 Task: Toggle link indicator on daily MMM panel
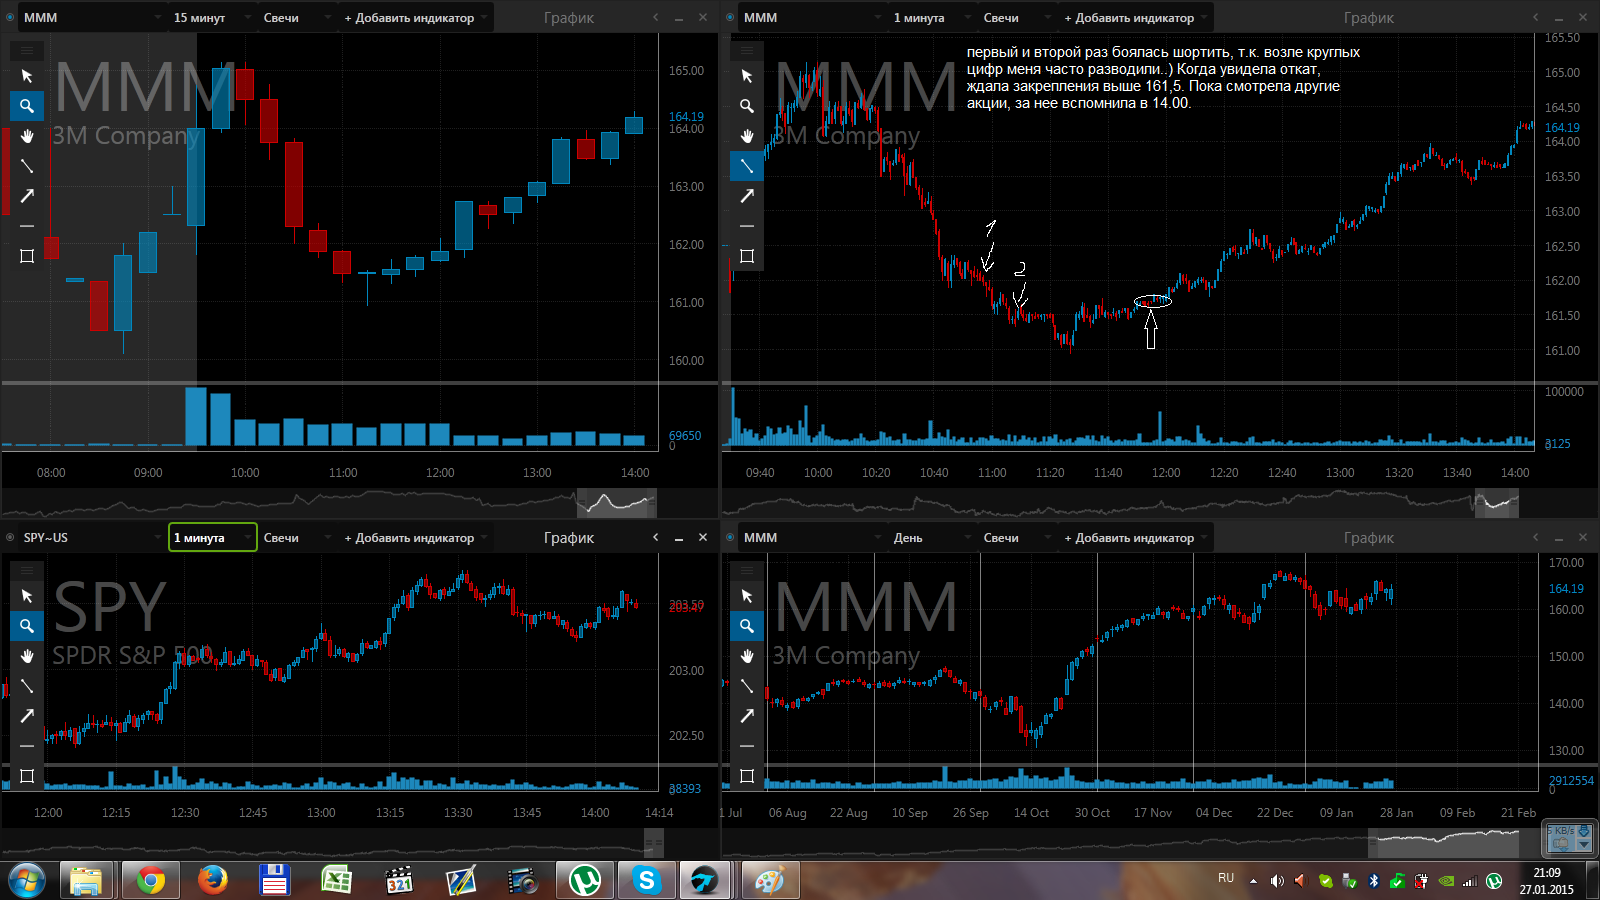(x=729, y=538)
